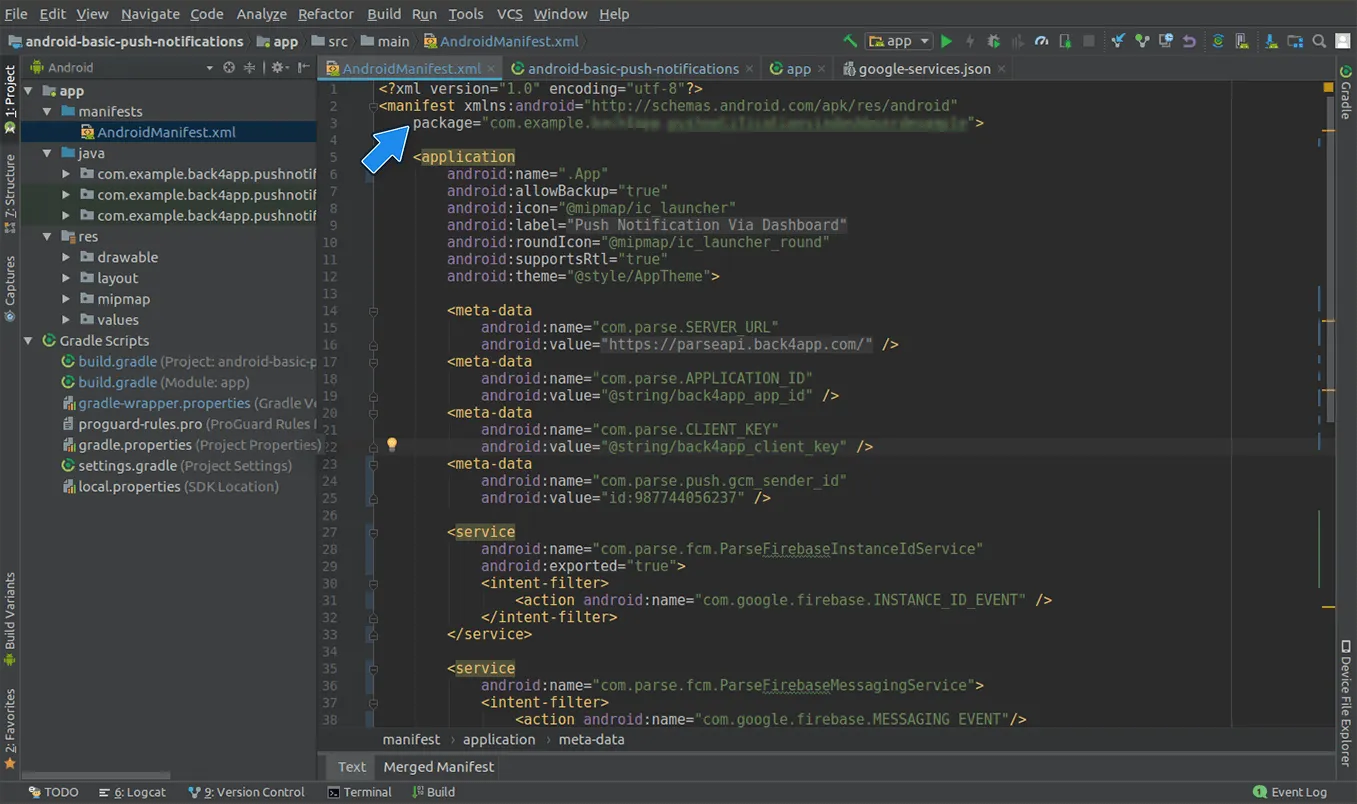Click the application breadcrumb at editor bottom
This screenshot has width=1357, height=804.
[x=499, y=740]
